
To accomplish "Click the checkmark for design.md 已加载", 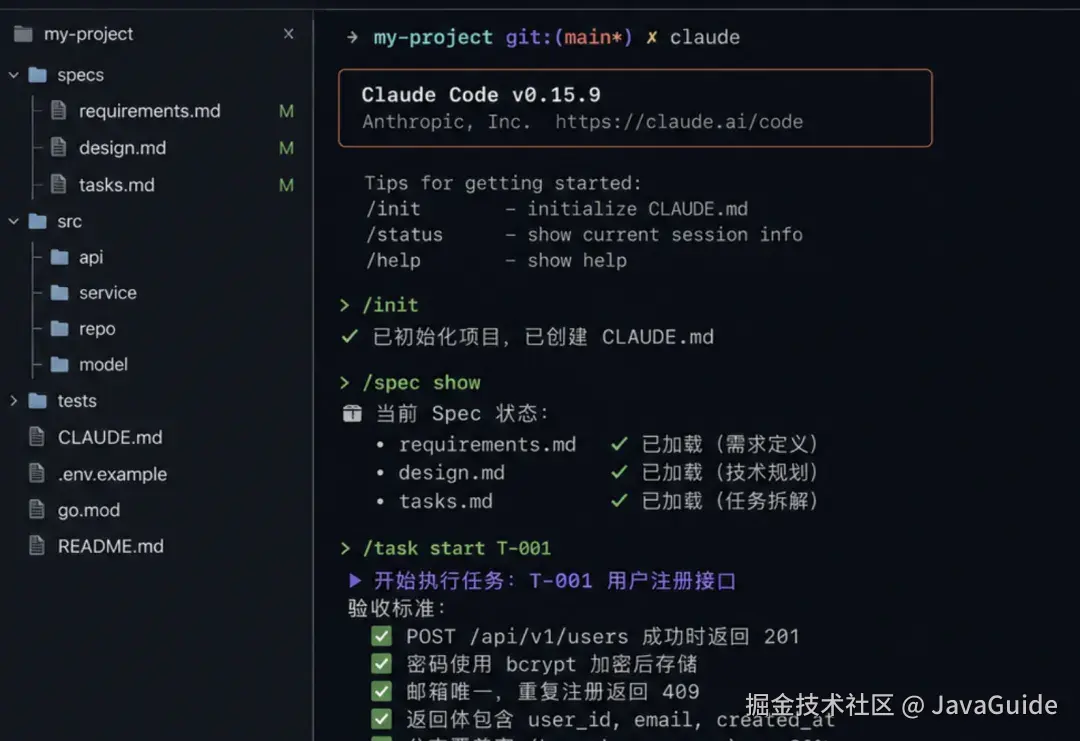I will pyautogui.click(x=619, y=472).
